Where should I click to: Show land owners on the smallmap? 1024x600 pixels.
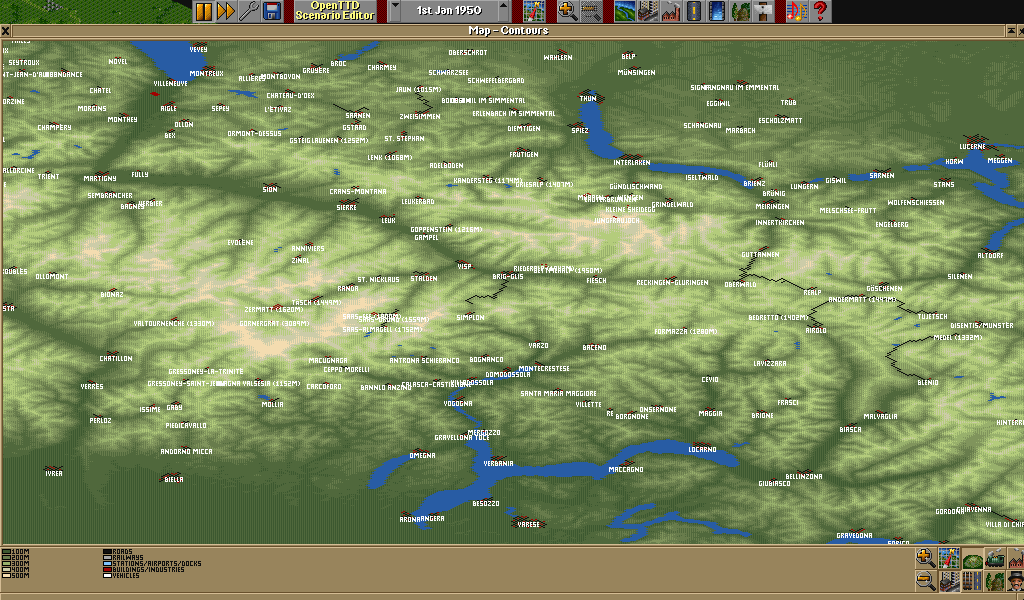click(1016, 580)
